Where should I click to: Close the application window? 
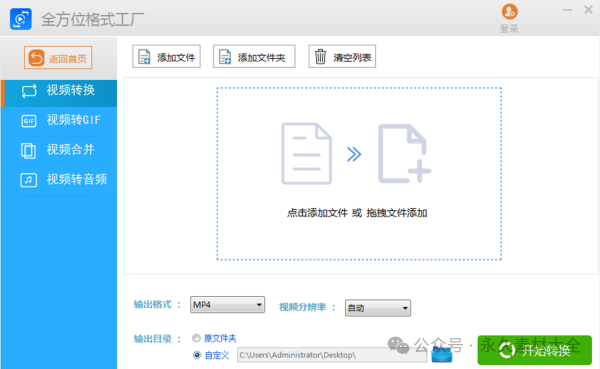pyautogui.click(x=589, y=10)
